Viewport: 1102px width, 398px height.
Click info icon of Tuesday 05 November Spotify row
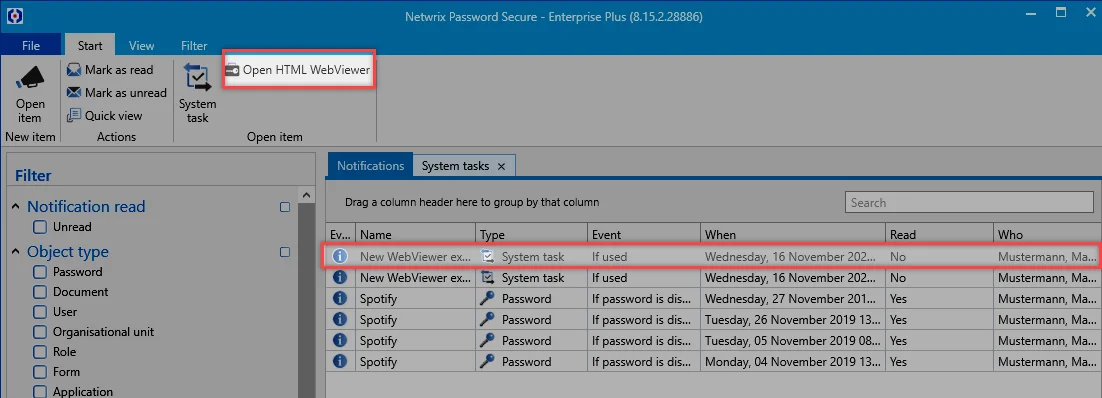click(x=339, y=341)
